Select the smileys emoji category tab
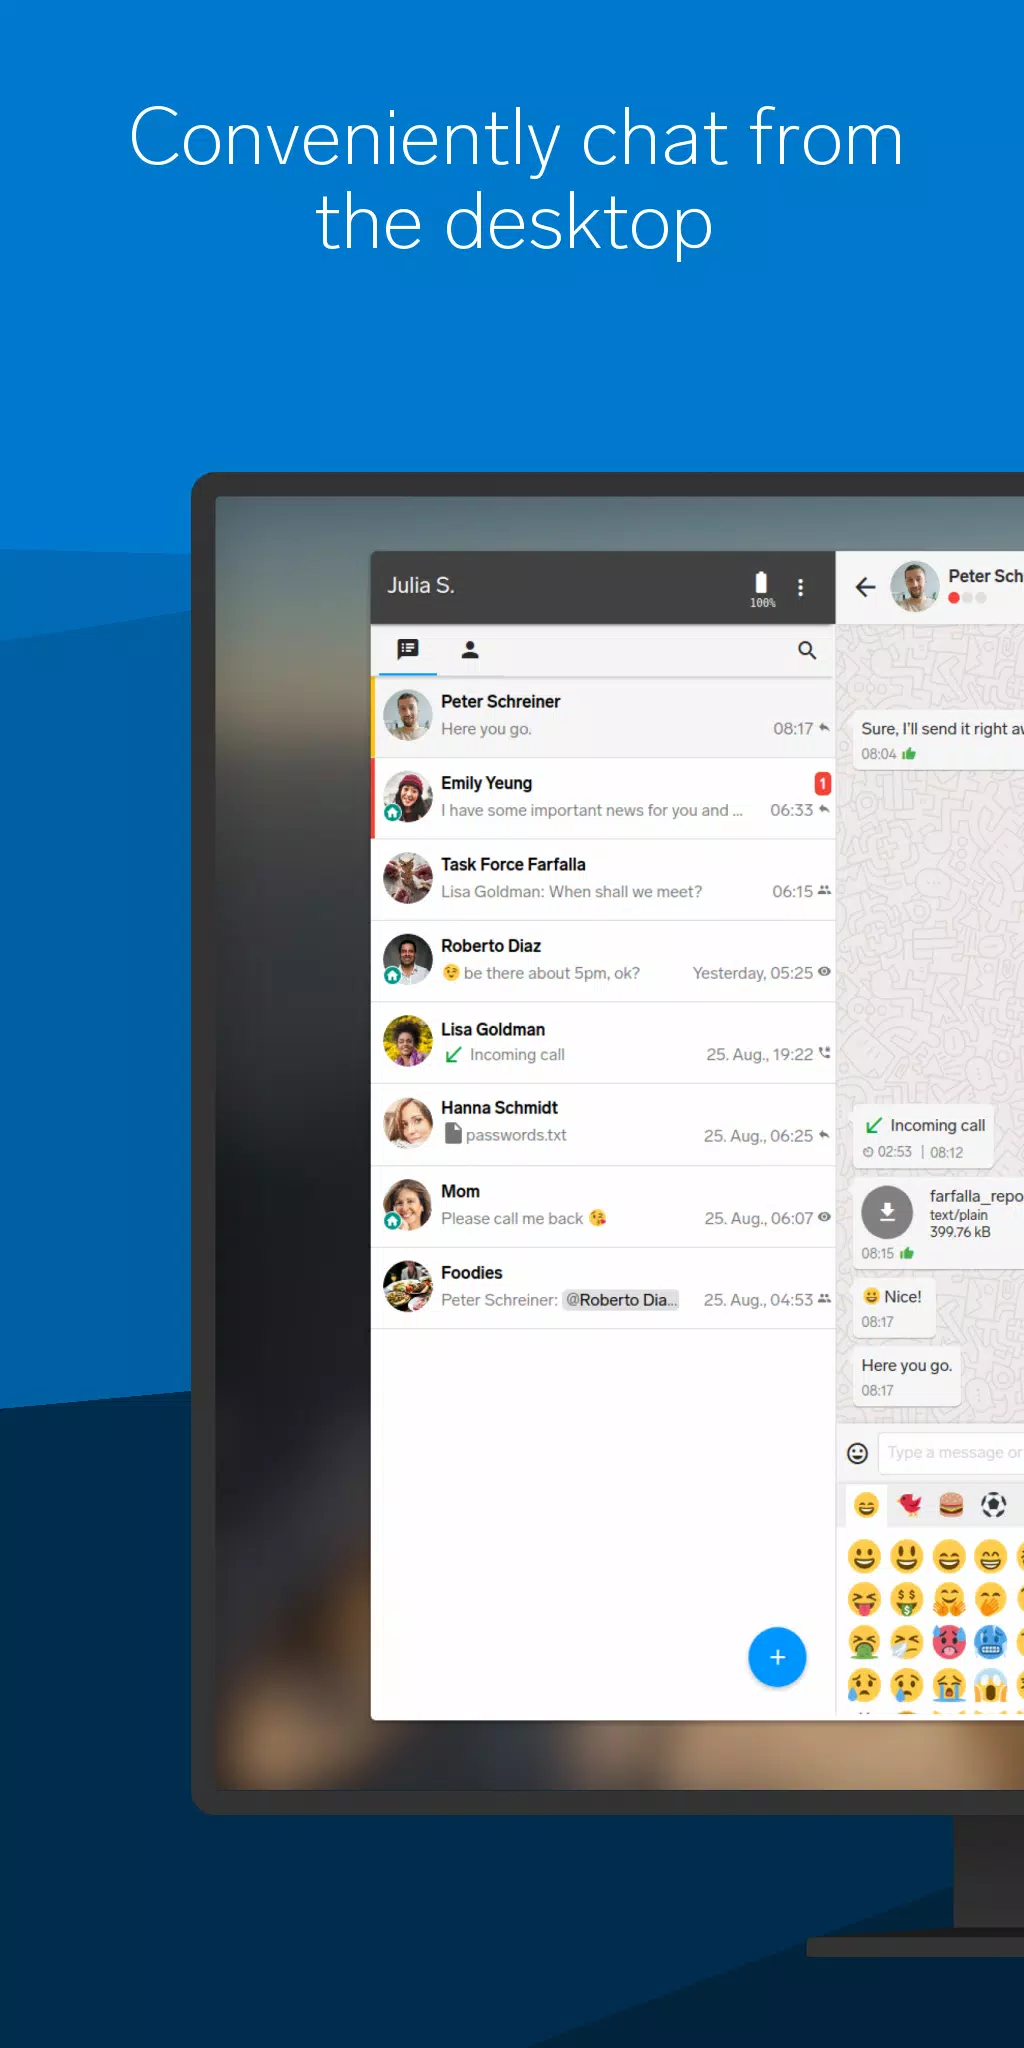The image size is (1024, 2048). [x=866, y=1505]
